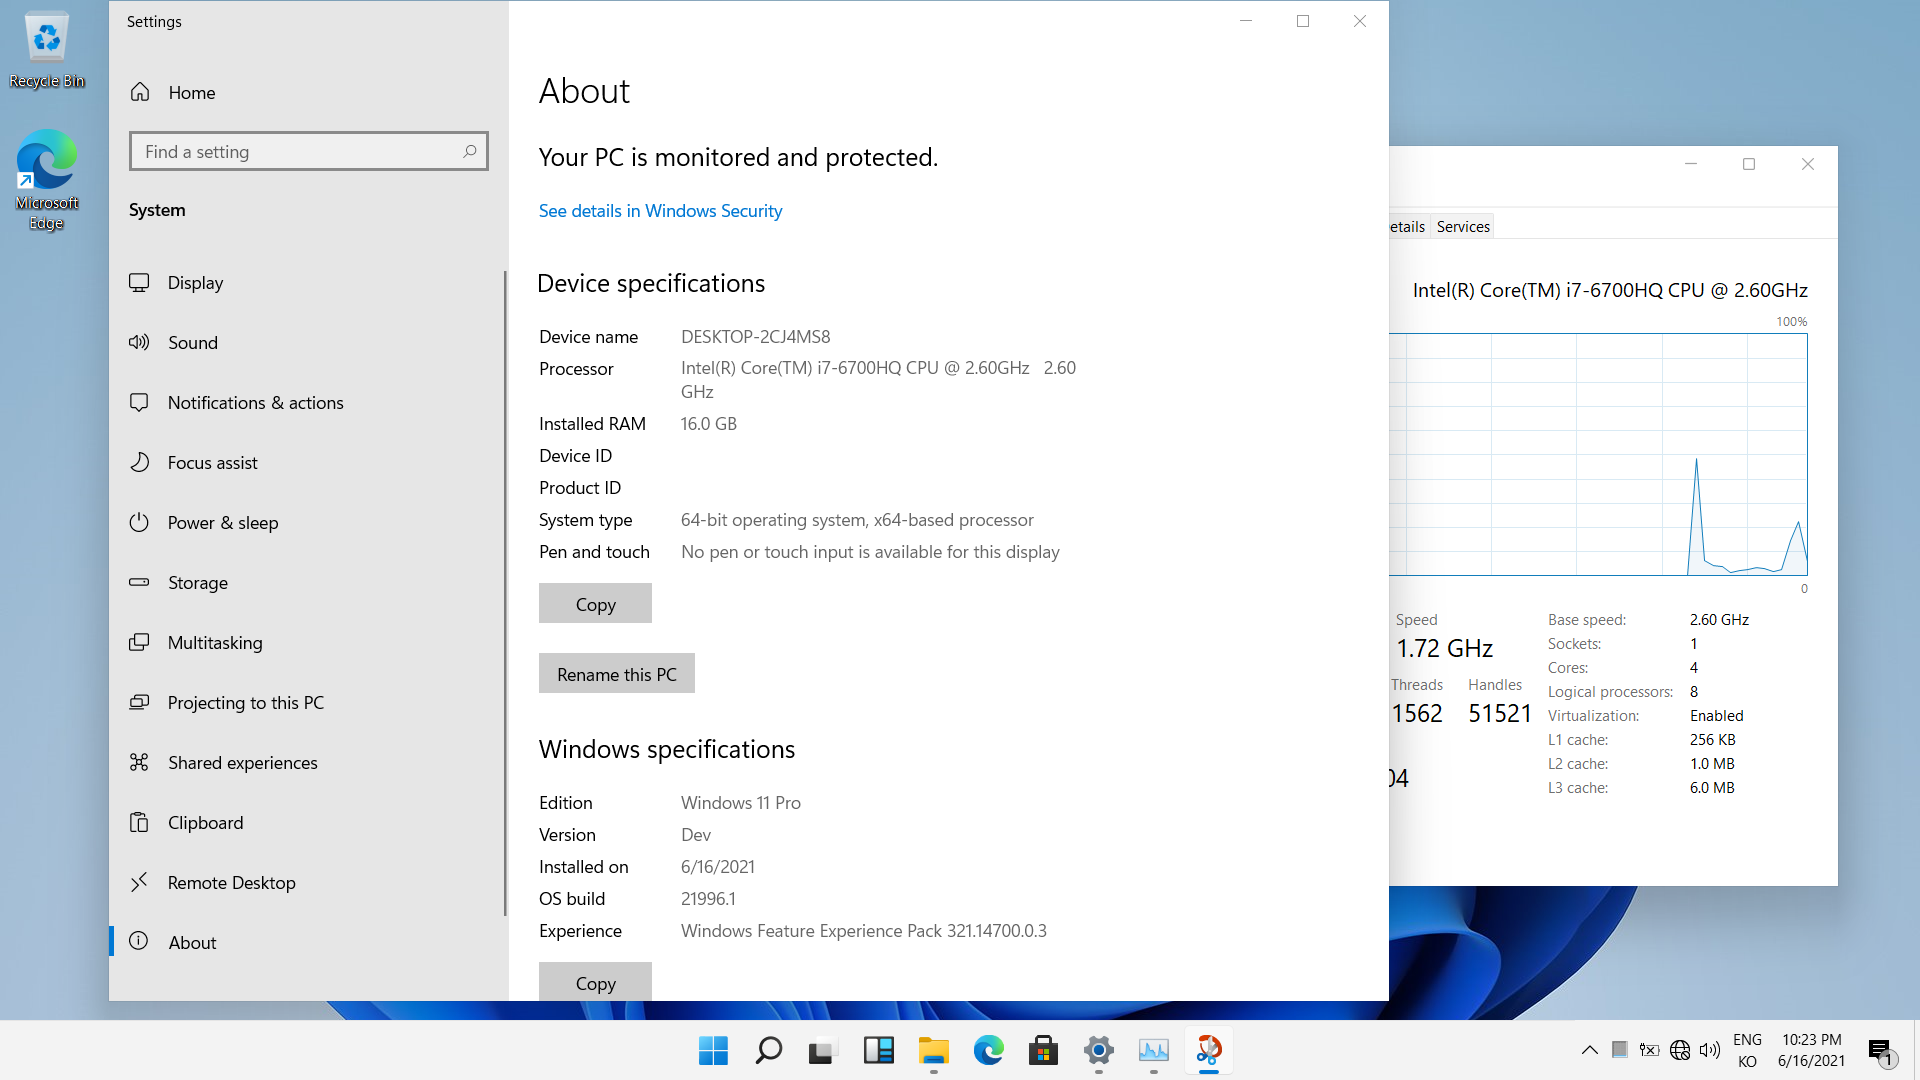The image size is (1920, 1080).
Task: Click the Virtualization Enabled value
Action: pyautogui.click(x=1716, y=716)
